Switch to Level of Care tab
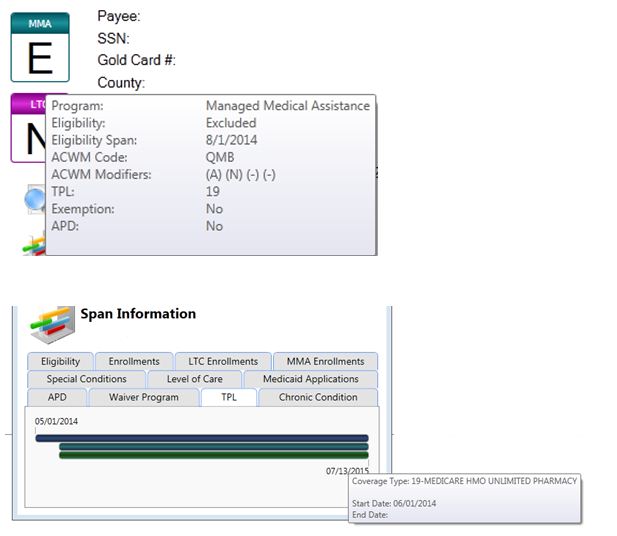The image size is (617, 536). 195,379
